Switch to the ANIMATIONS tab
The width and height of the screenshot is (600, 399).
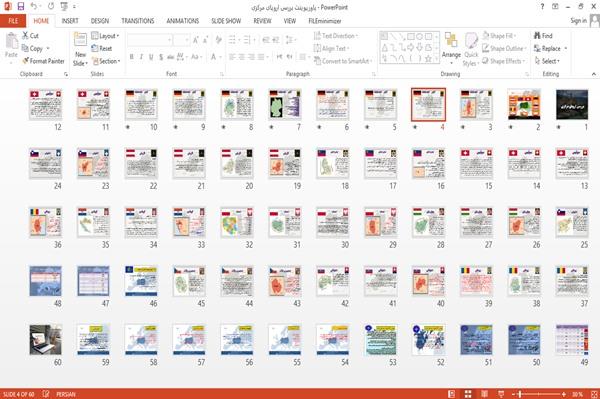[183, 21]
